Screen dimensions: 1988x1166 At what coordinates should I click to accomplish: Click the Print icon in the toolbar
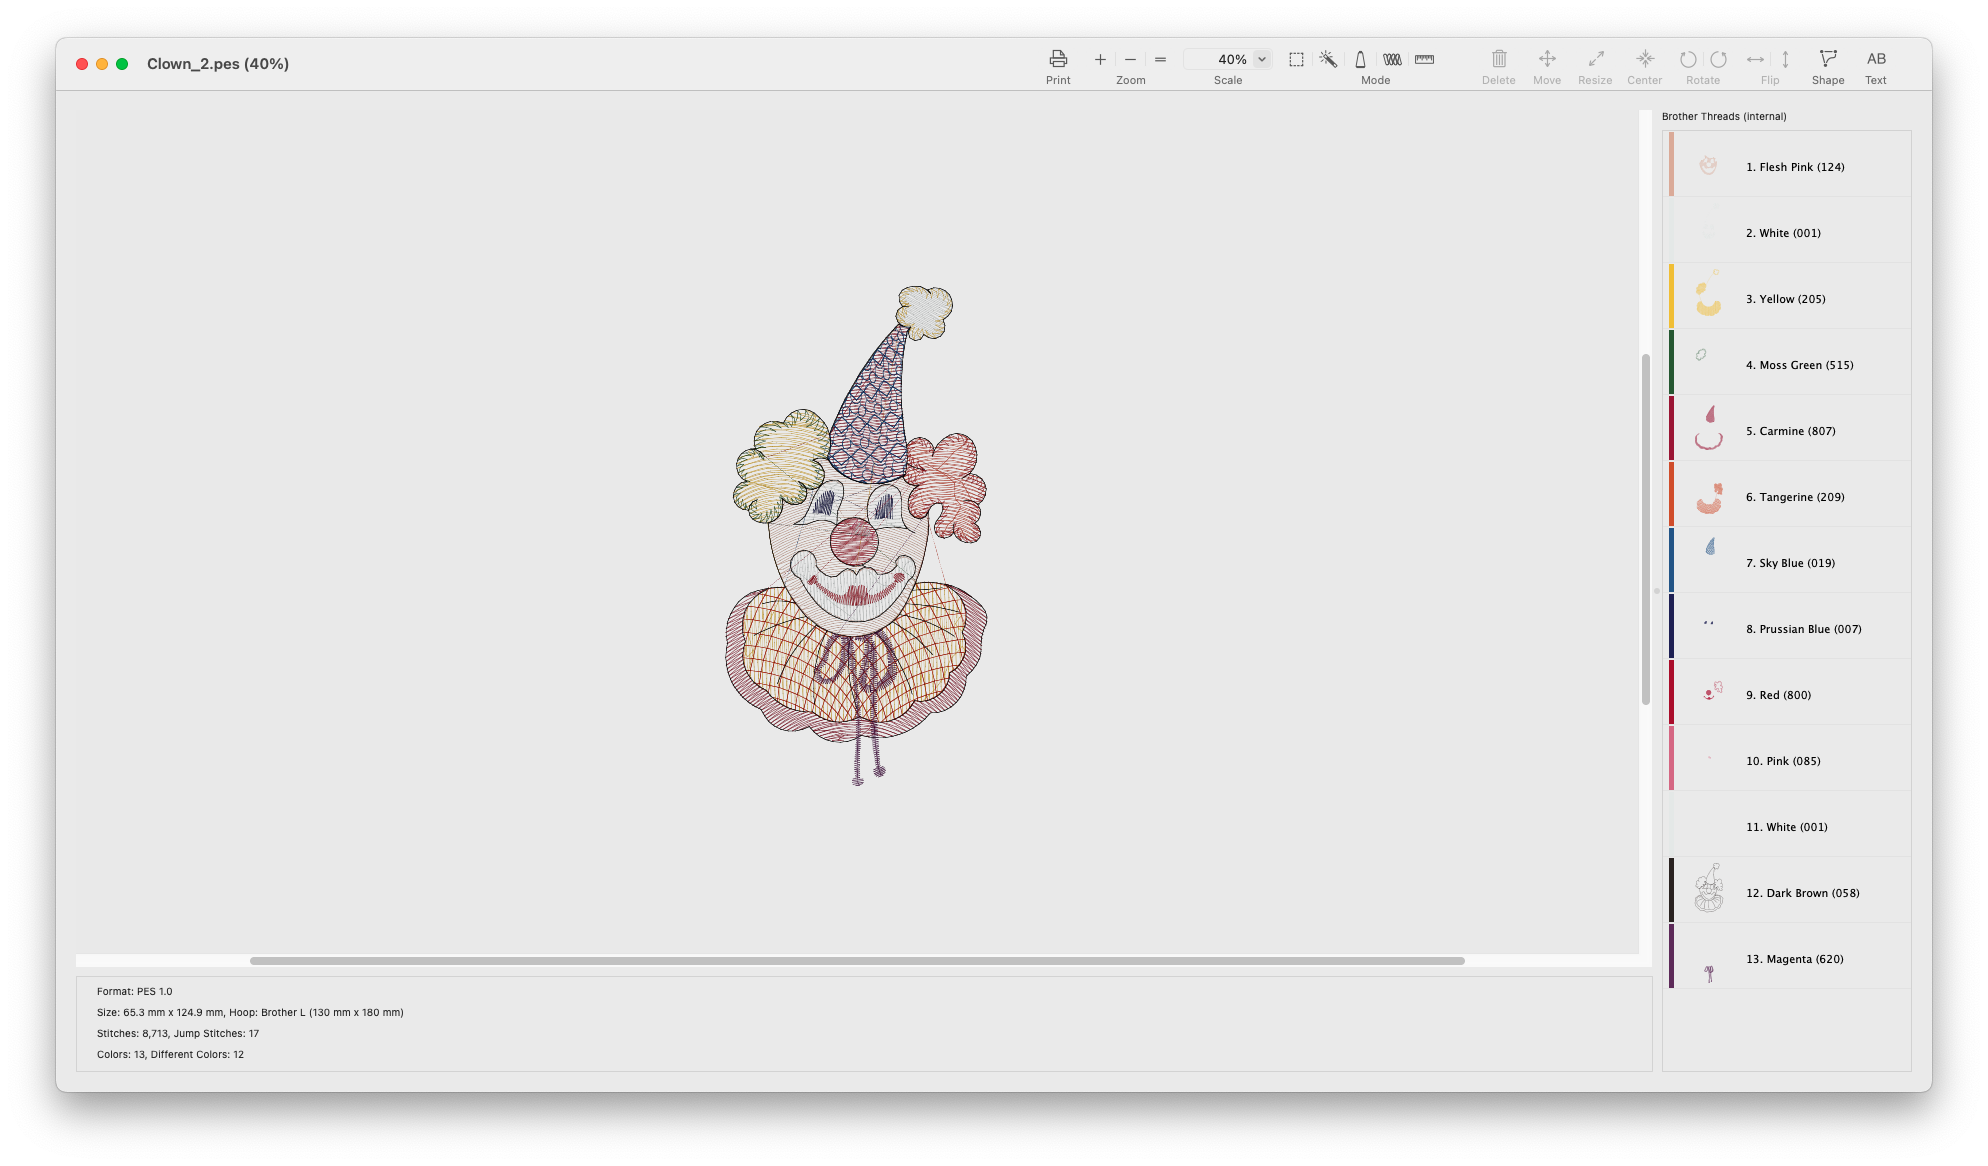tap(1058, 59)
